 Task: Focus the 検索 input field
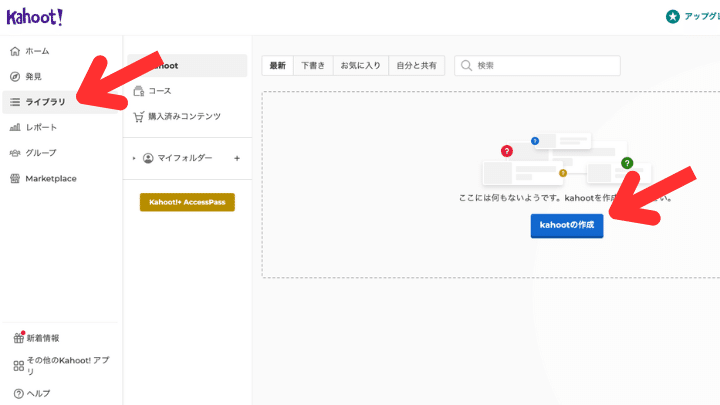coord(537,66)
